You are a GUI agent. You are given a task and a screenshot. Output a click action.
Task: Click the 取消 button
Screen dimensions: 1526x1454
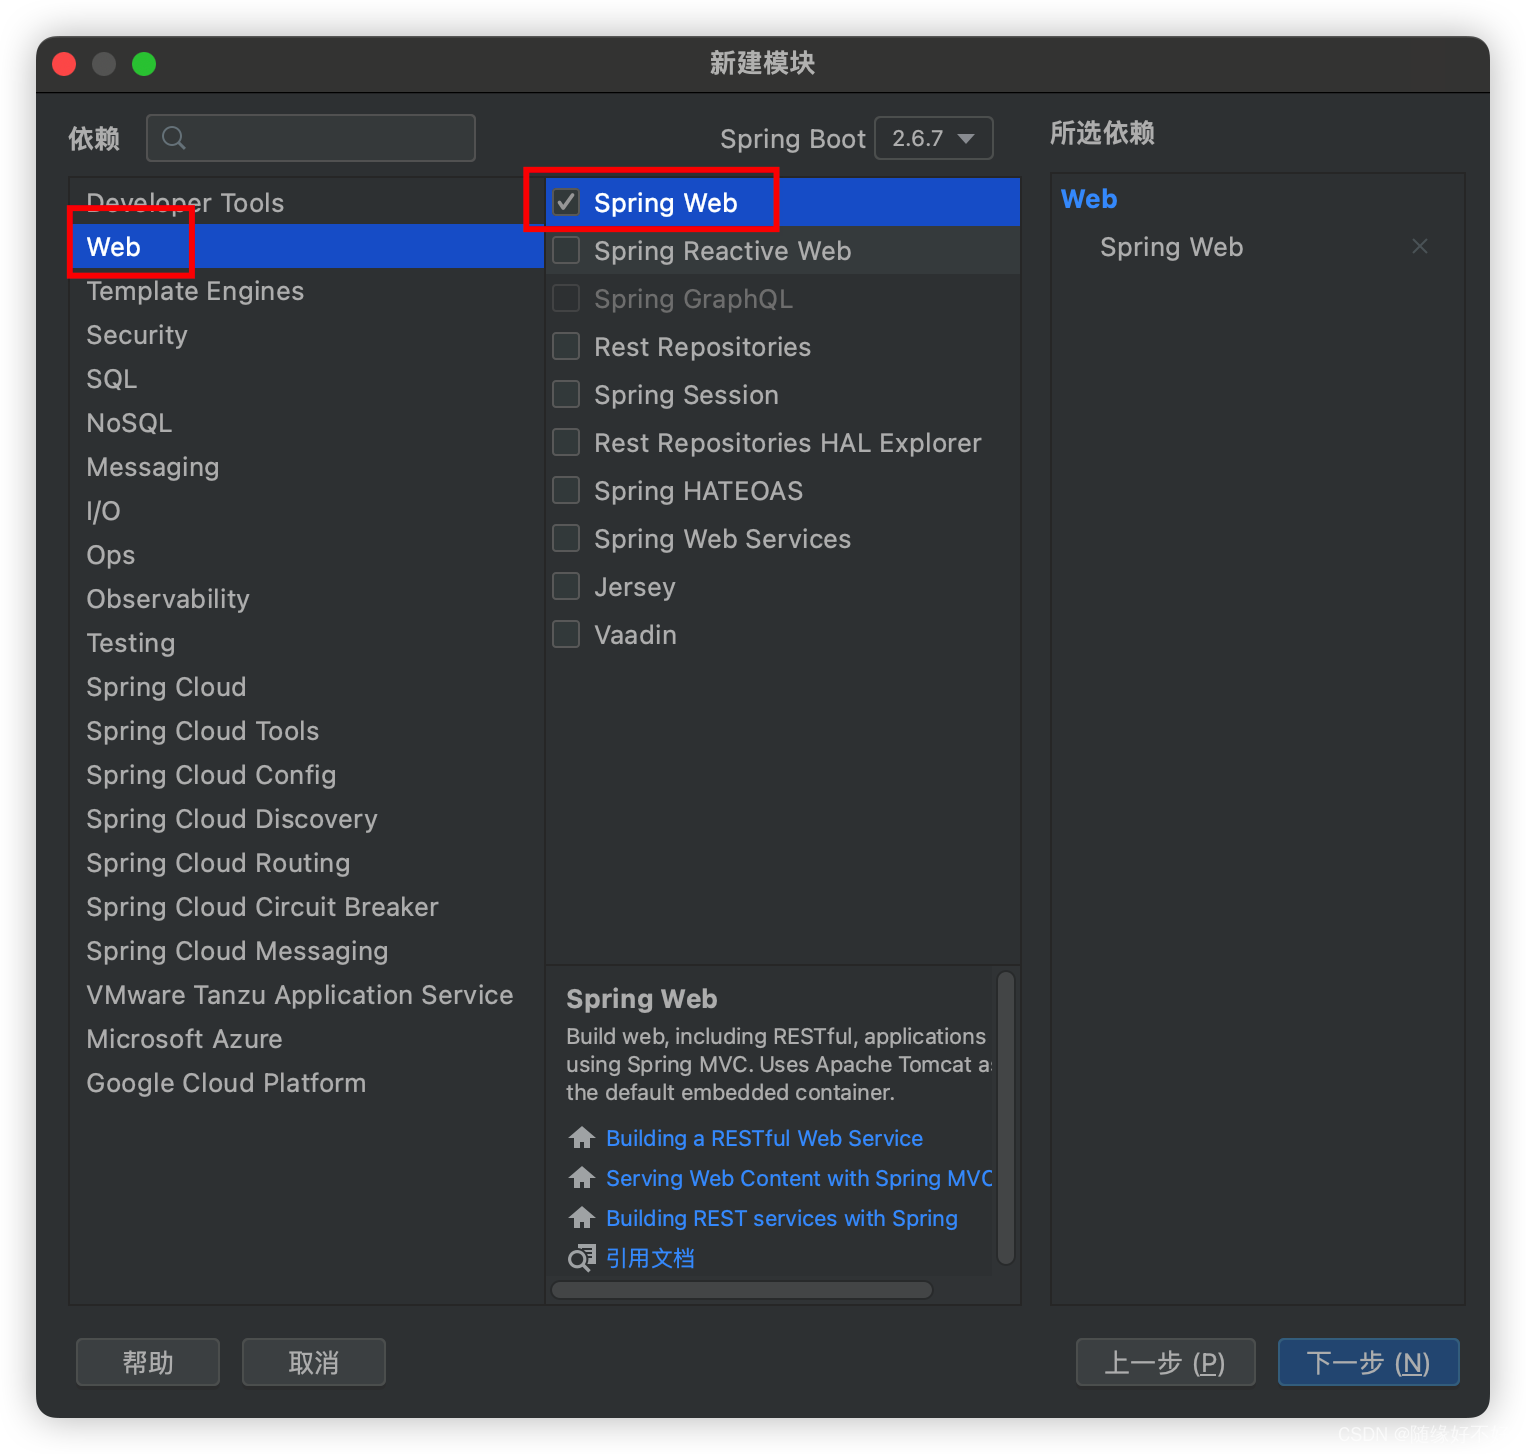(x=313, y=1362)
